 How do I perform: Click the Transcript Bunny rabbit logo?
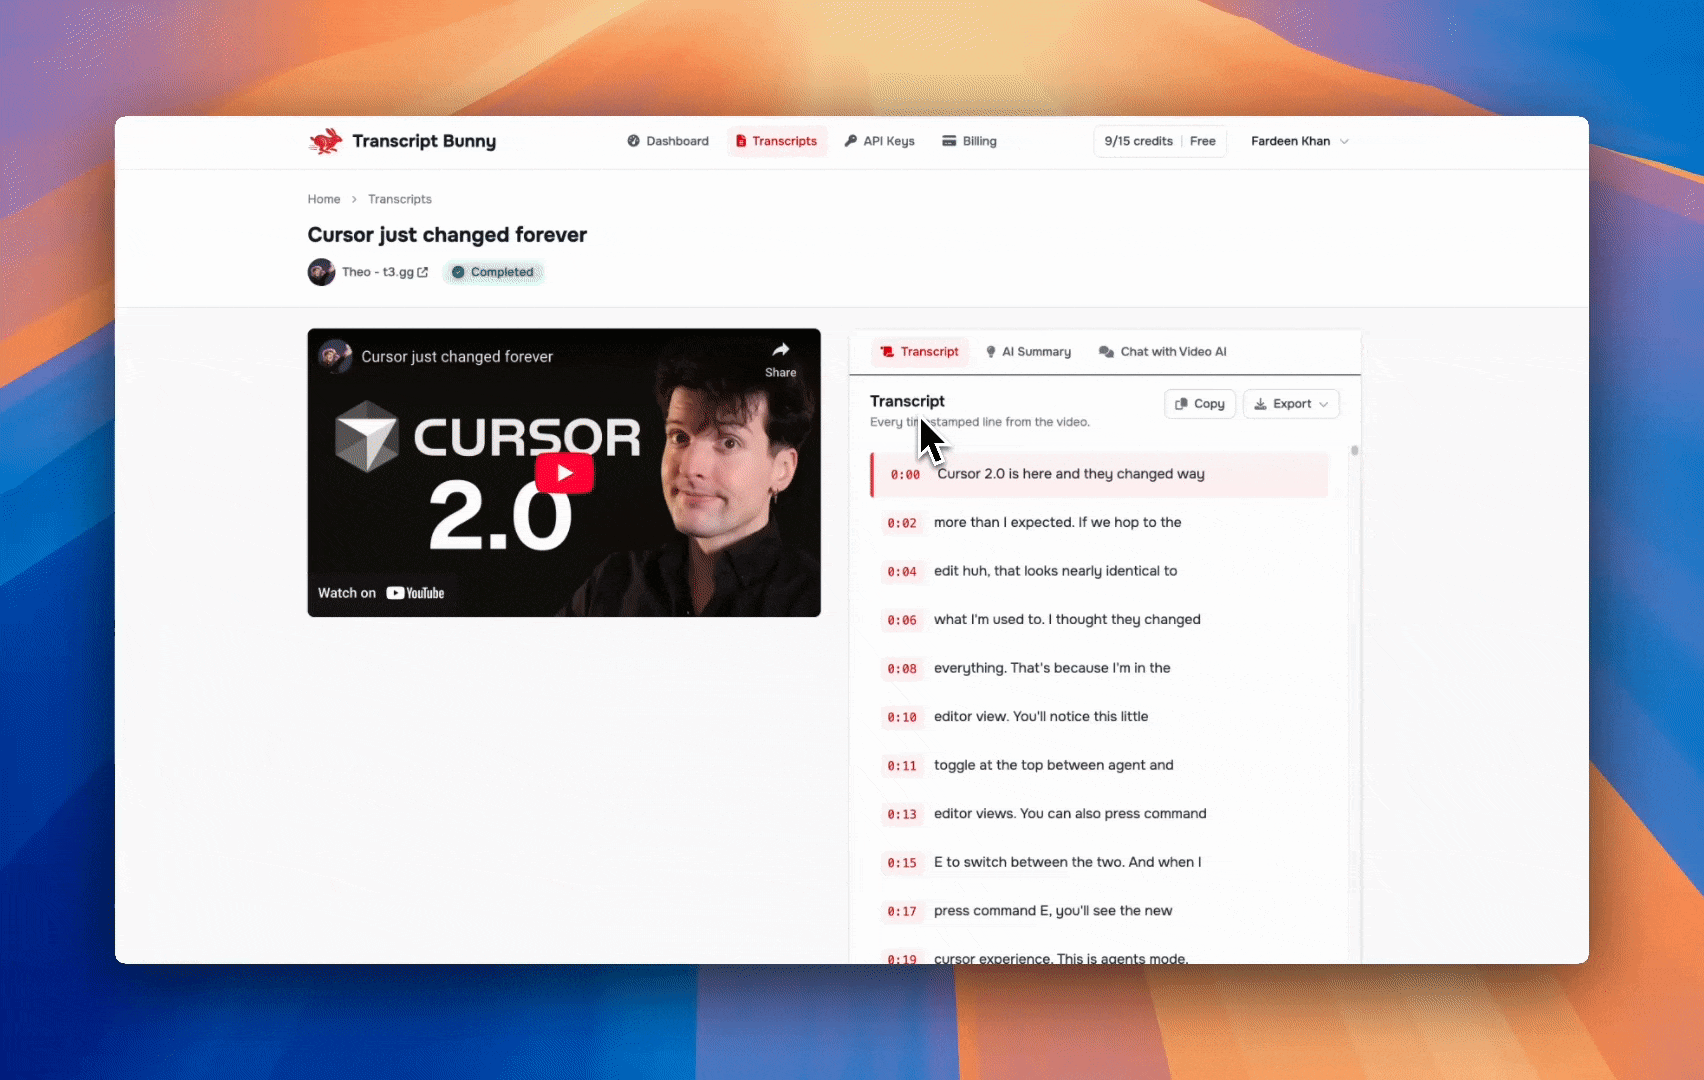tap(325, 141)
